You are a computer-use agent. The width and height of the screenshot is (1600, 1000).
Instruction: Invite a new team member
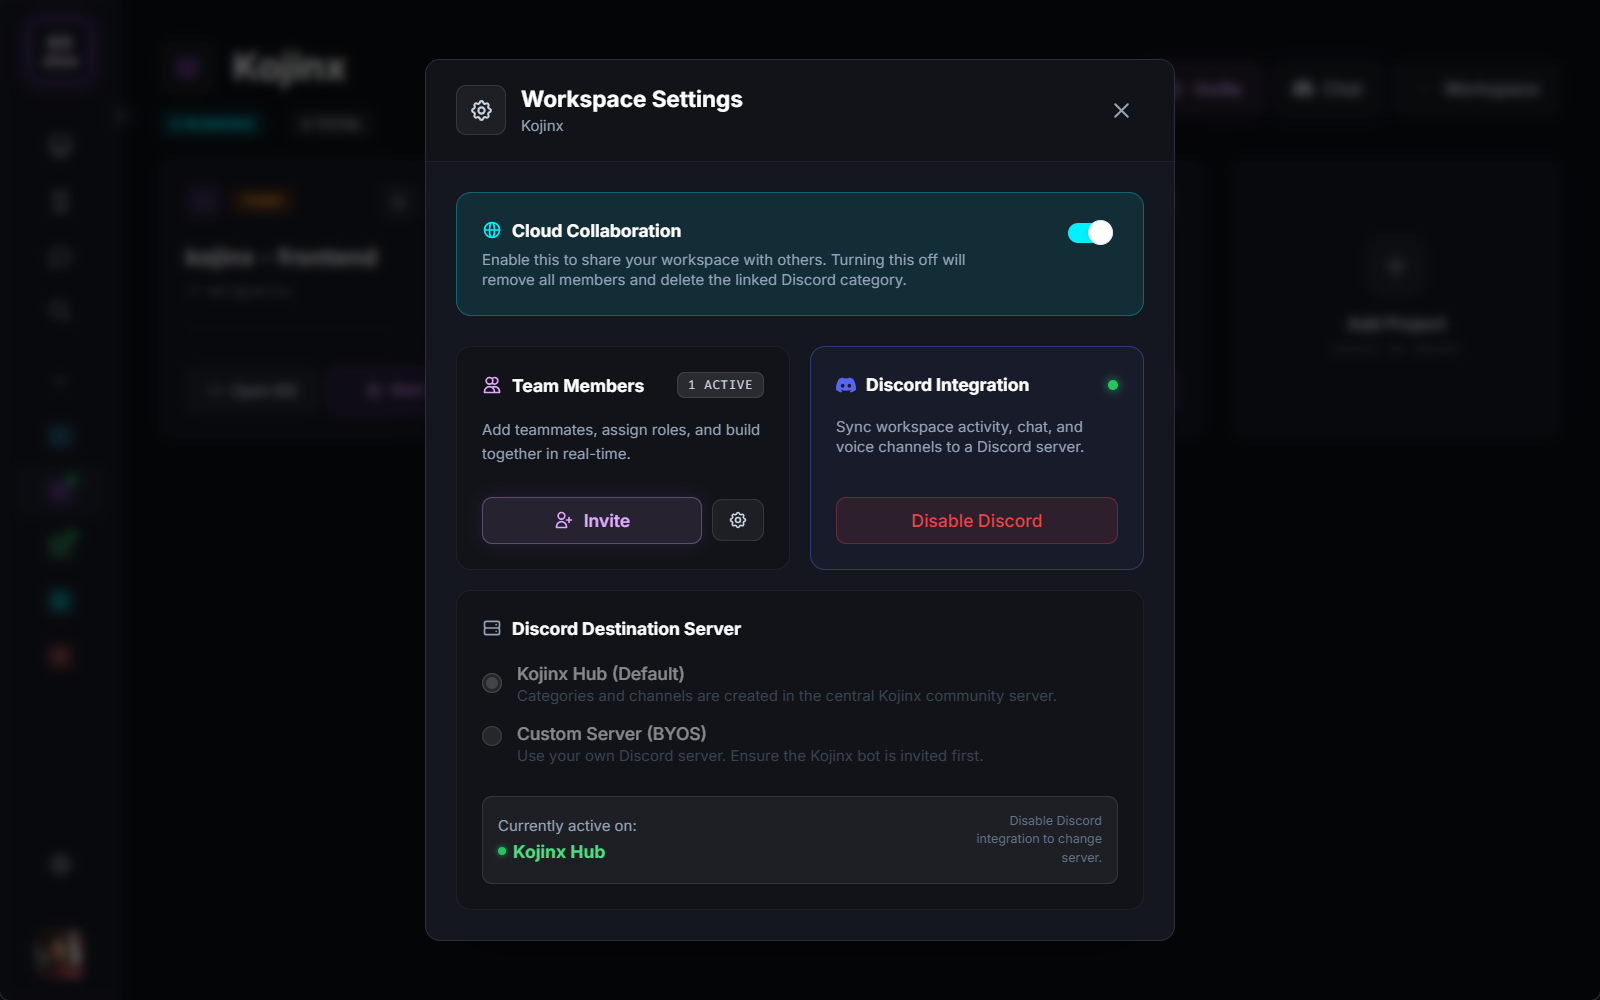click(x=592, y=520)
